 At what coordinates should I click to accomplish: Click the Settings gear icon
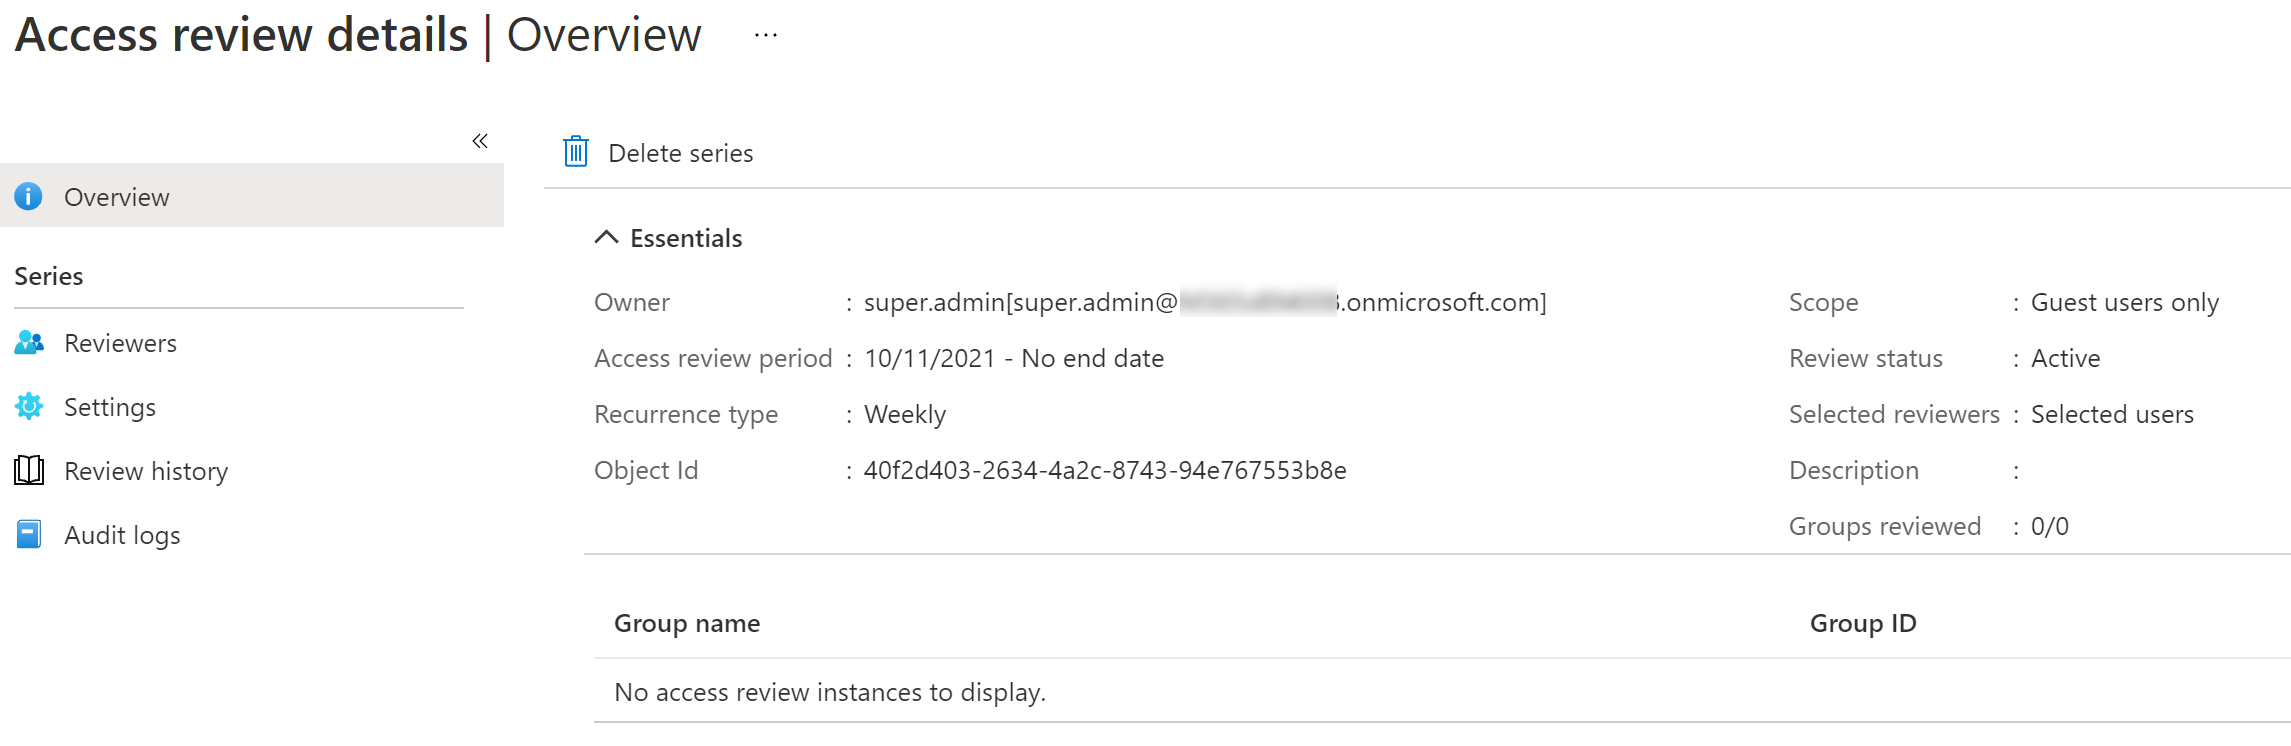29,406
